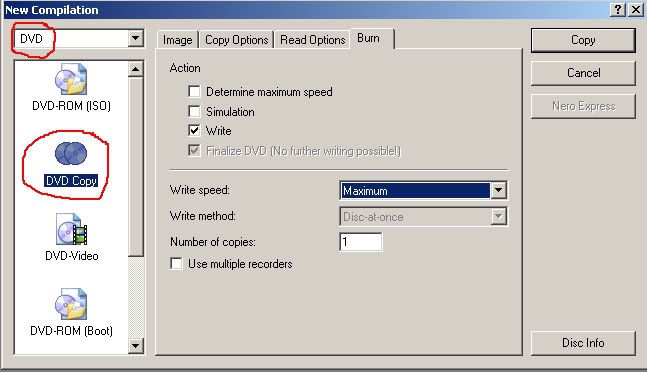Image resolution: width=647 pixels, height=372 pixels.
Task: Open the Copy Options tab
Action: (236, 40)
